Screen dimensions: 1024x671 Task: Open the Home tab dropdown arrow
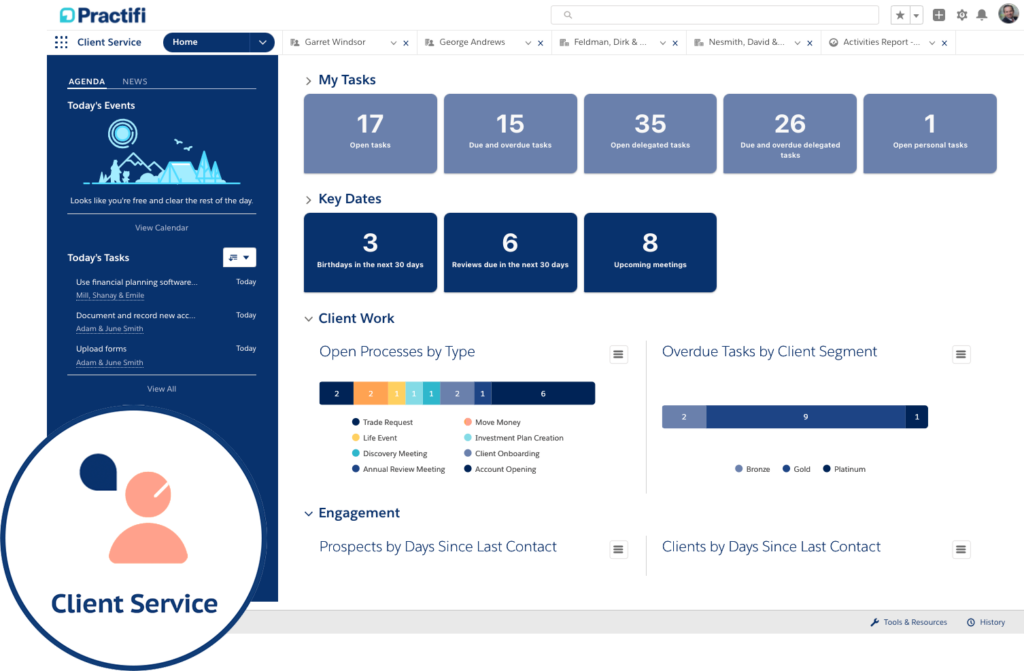click(261, 41)
